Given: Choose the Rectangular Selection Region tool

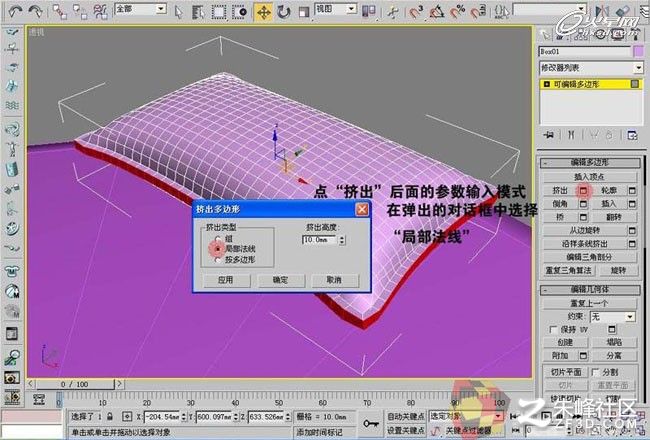Looking at the screenshot, I should pyautogui.click(x=219, y=12).
